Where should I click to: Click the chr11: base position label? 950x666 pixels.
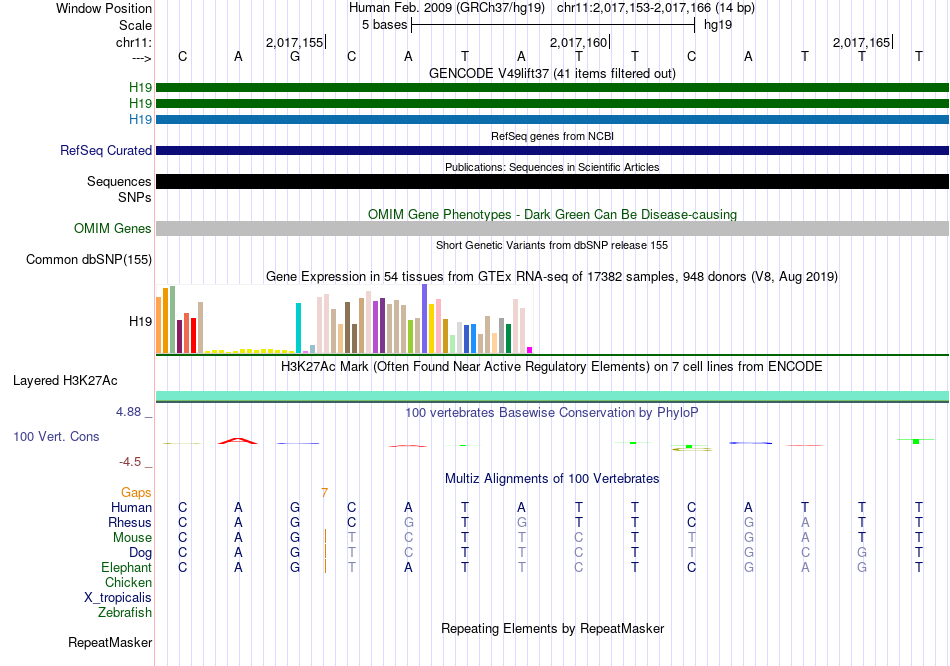coord(134,42)
